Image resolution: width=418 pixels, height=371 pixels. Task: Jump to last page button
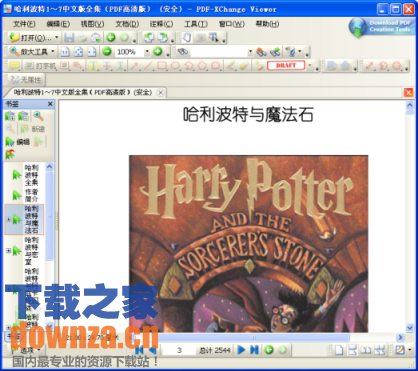coord(254,350)
